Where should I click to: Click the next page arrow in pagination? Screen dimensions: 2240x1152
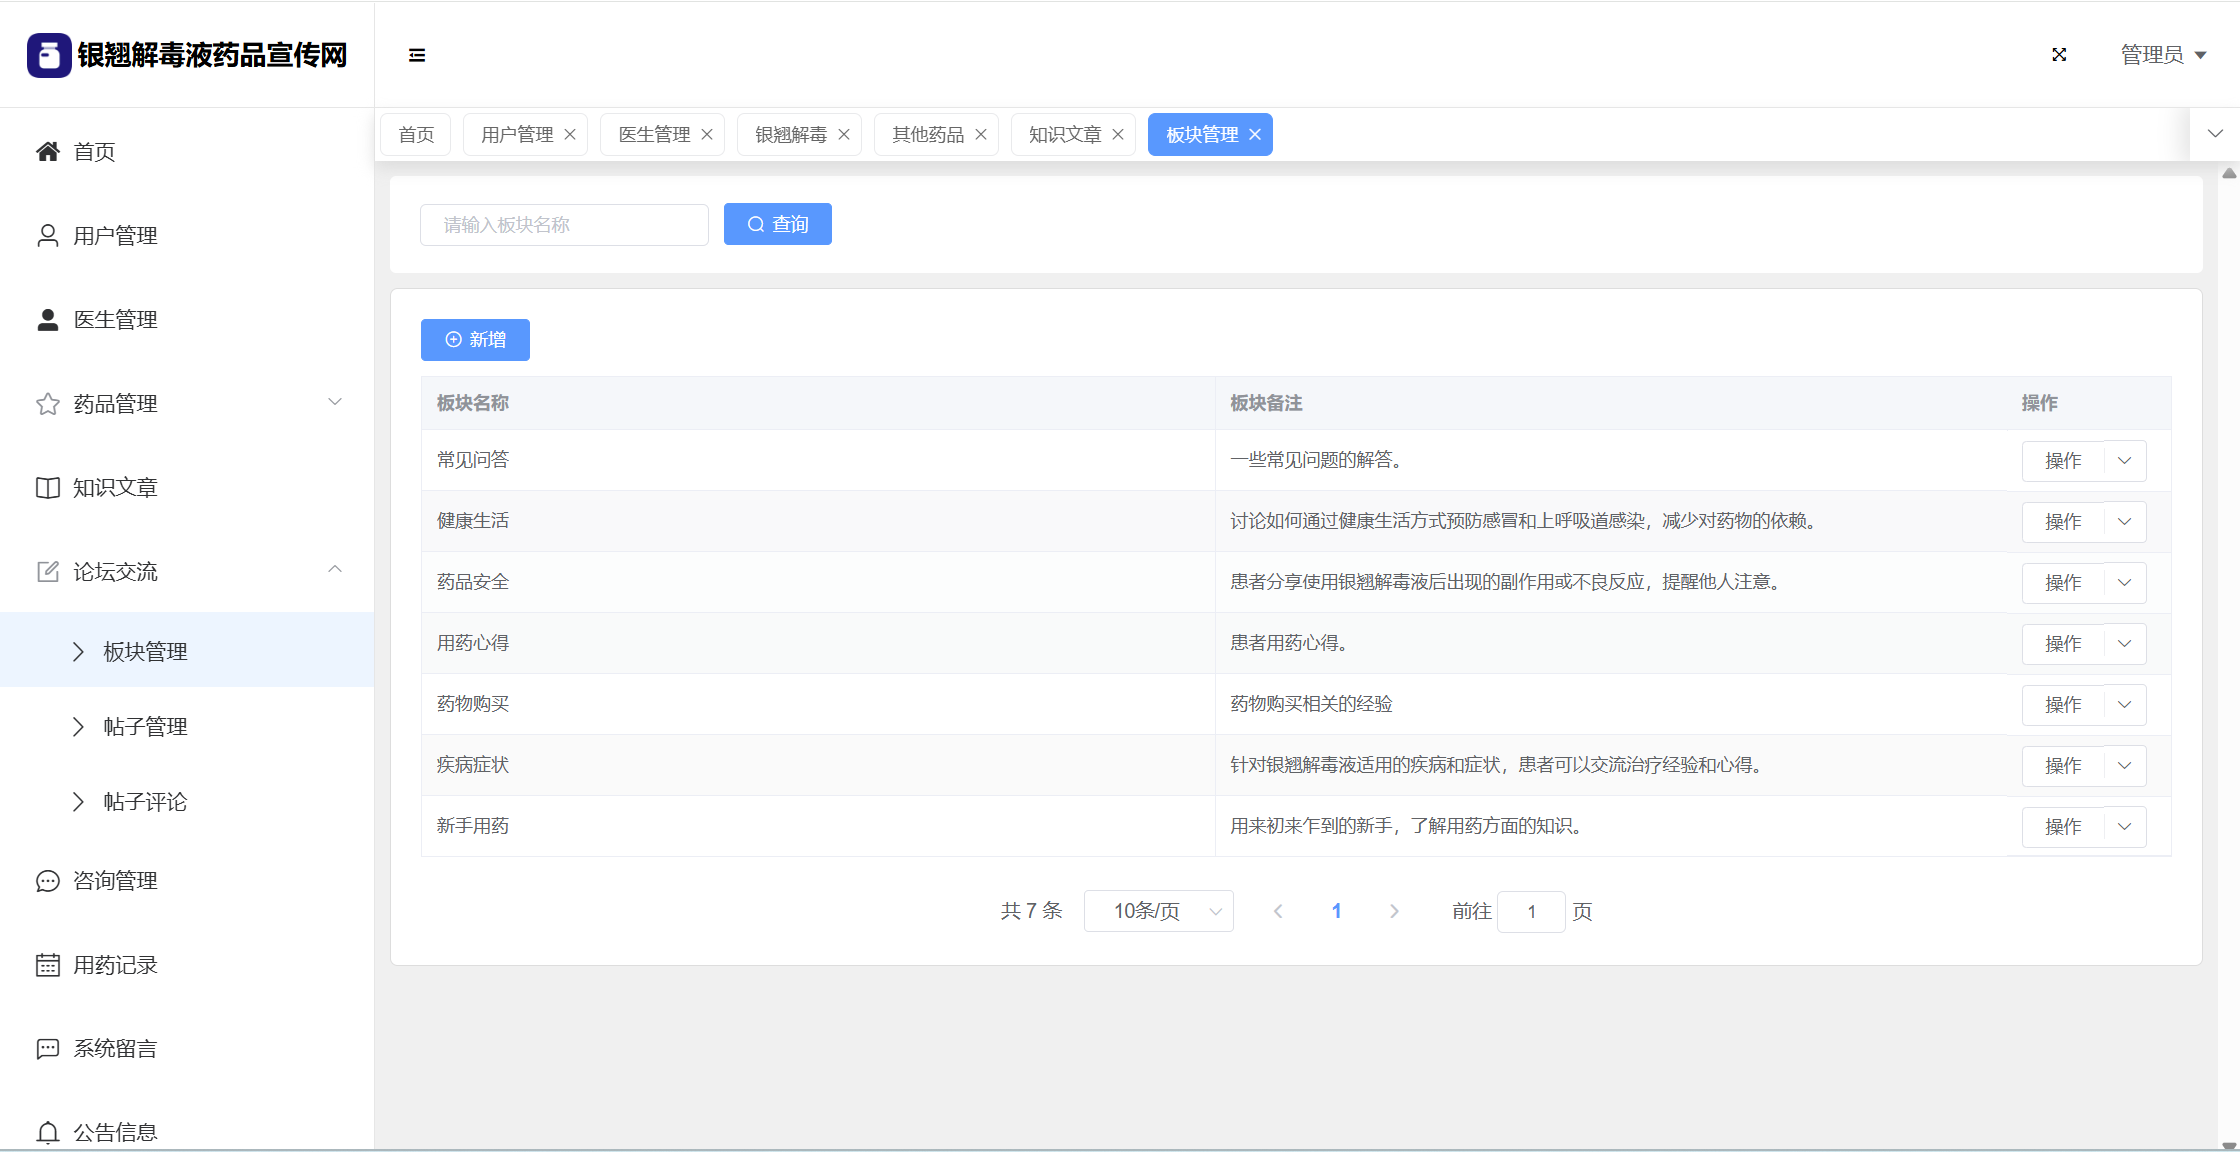[1394, 911]
